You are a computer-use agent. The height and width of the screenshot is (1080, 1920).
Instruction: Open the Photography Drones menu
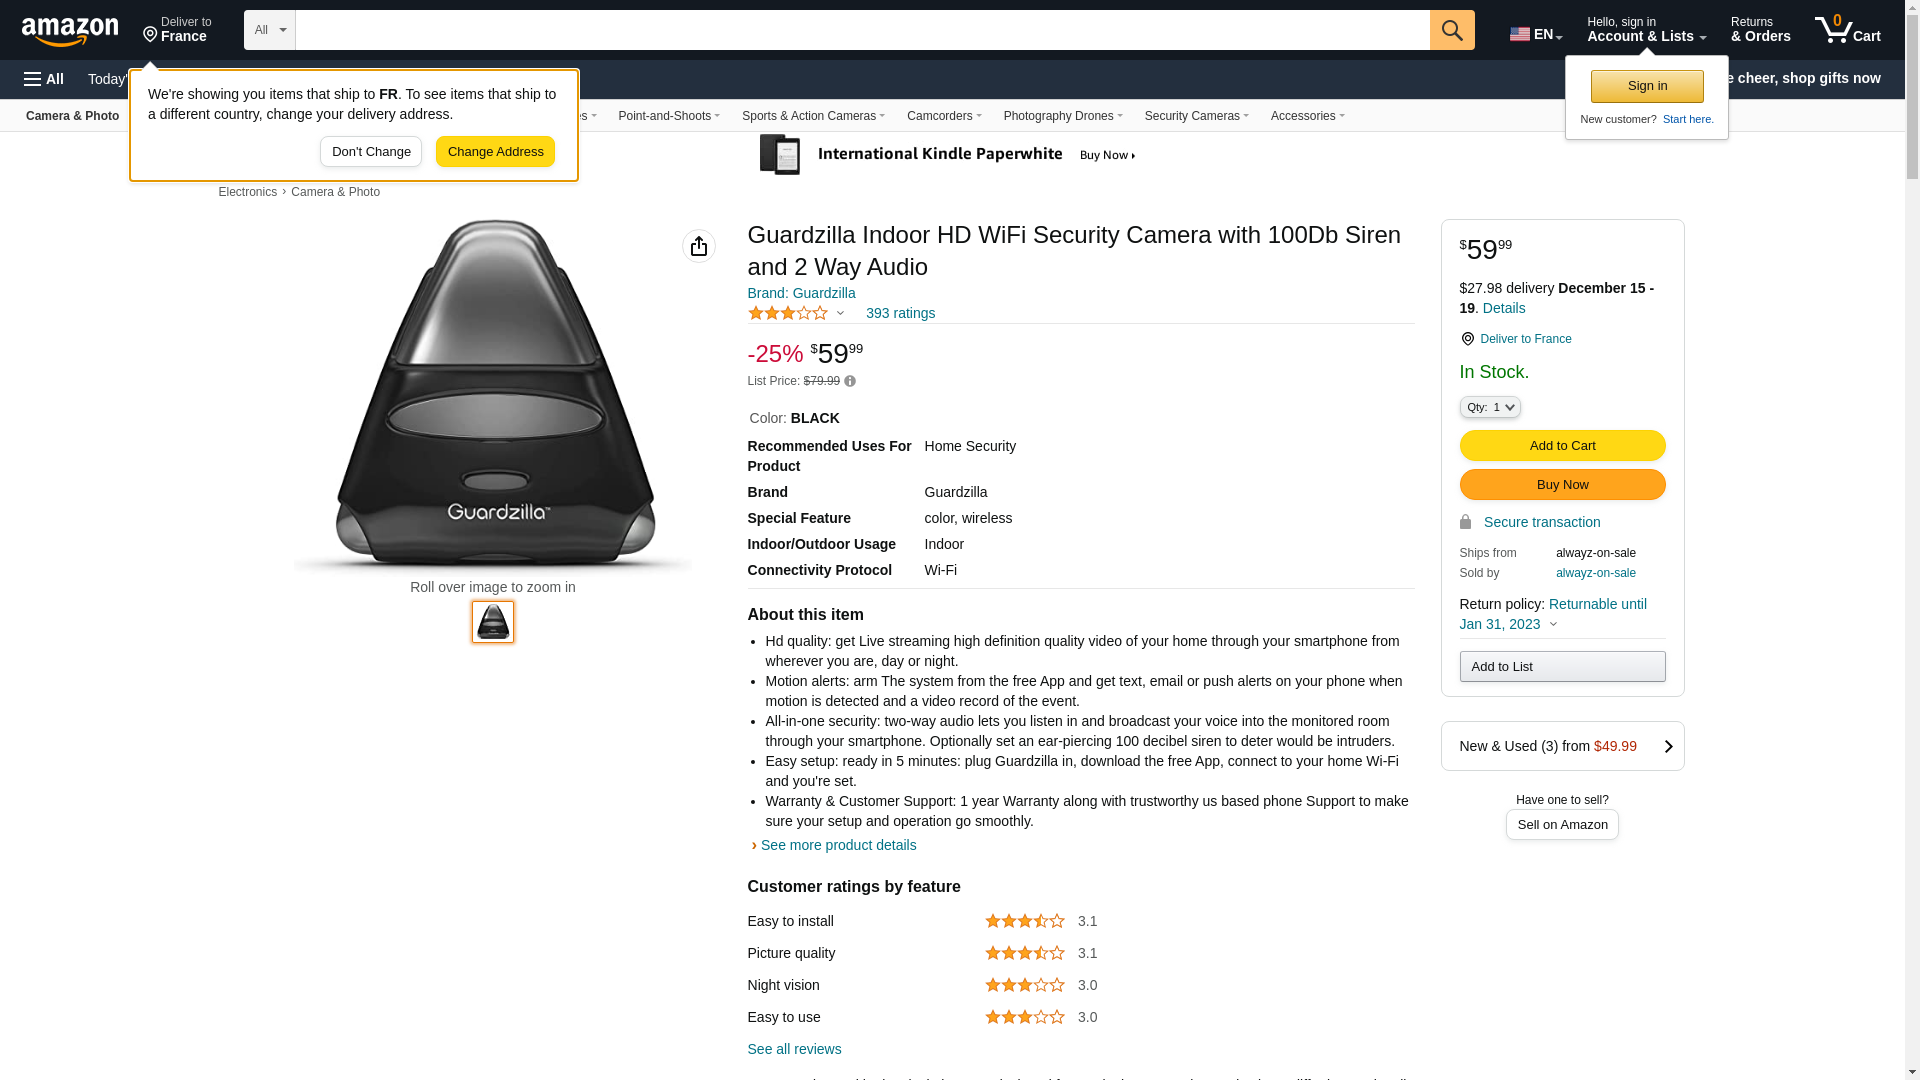(1063, 116)
